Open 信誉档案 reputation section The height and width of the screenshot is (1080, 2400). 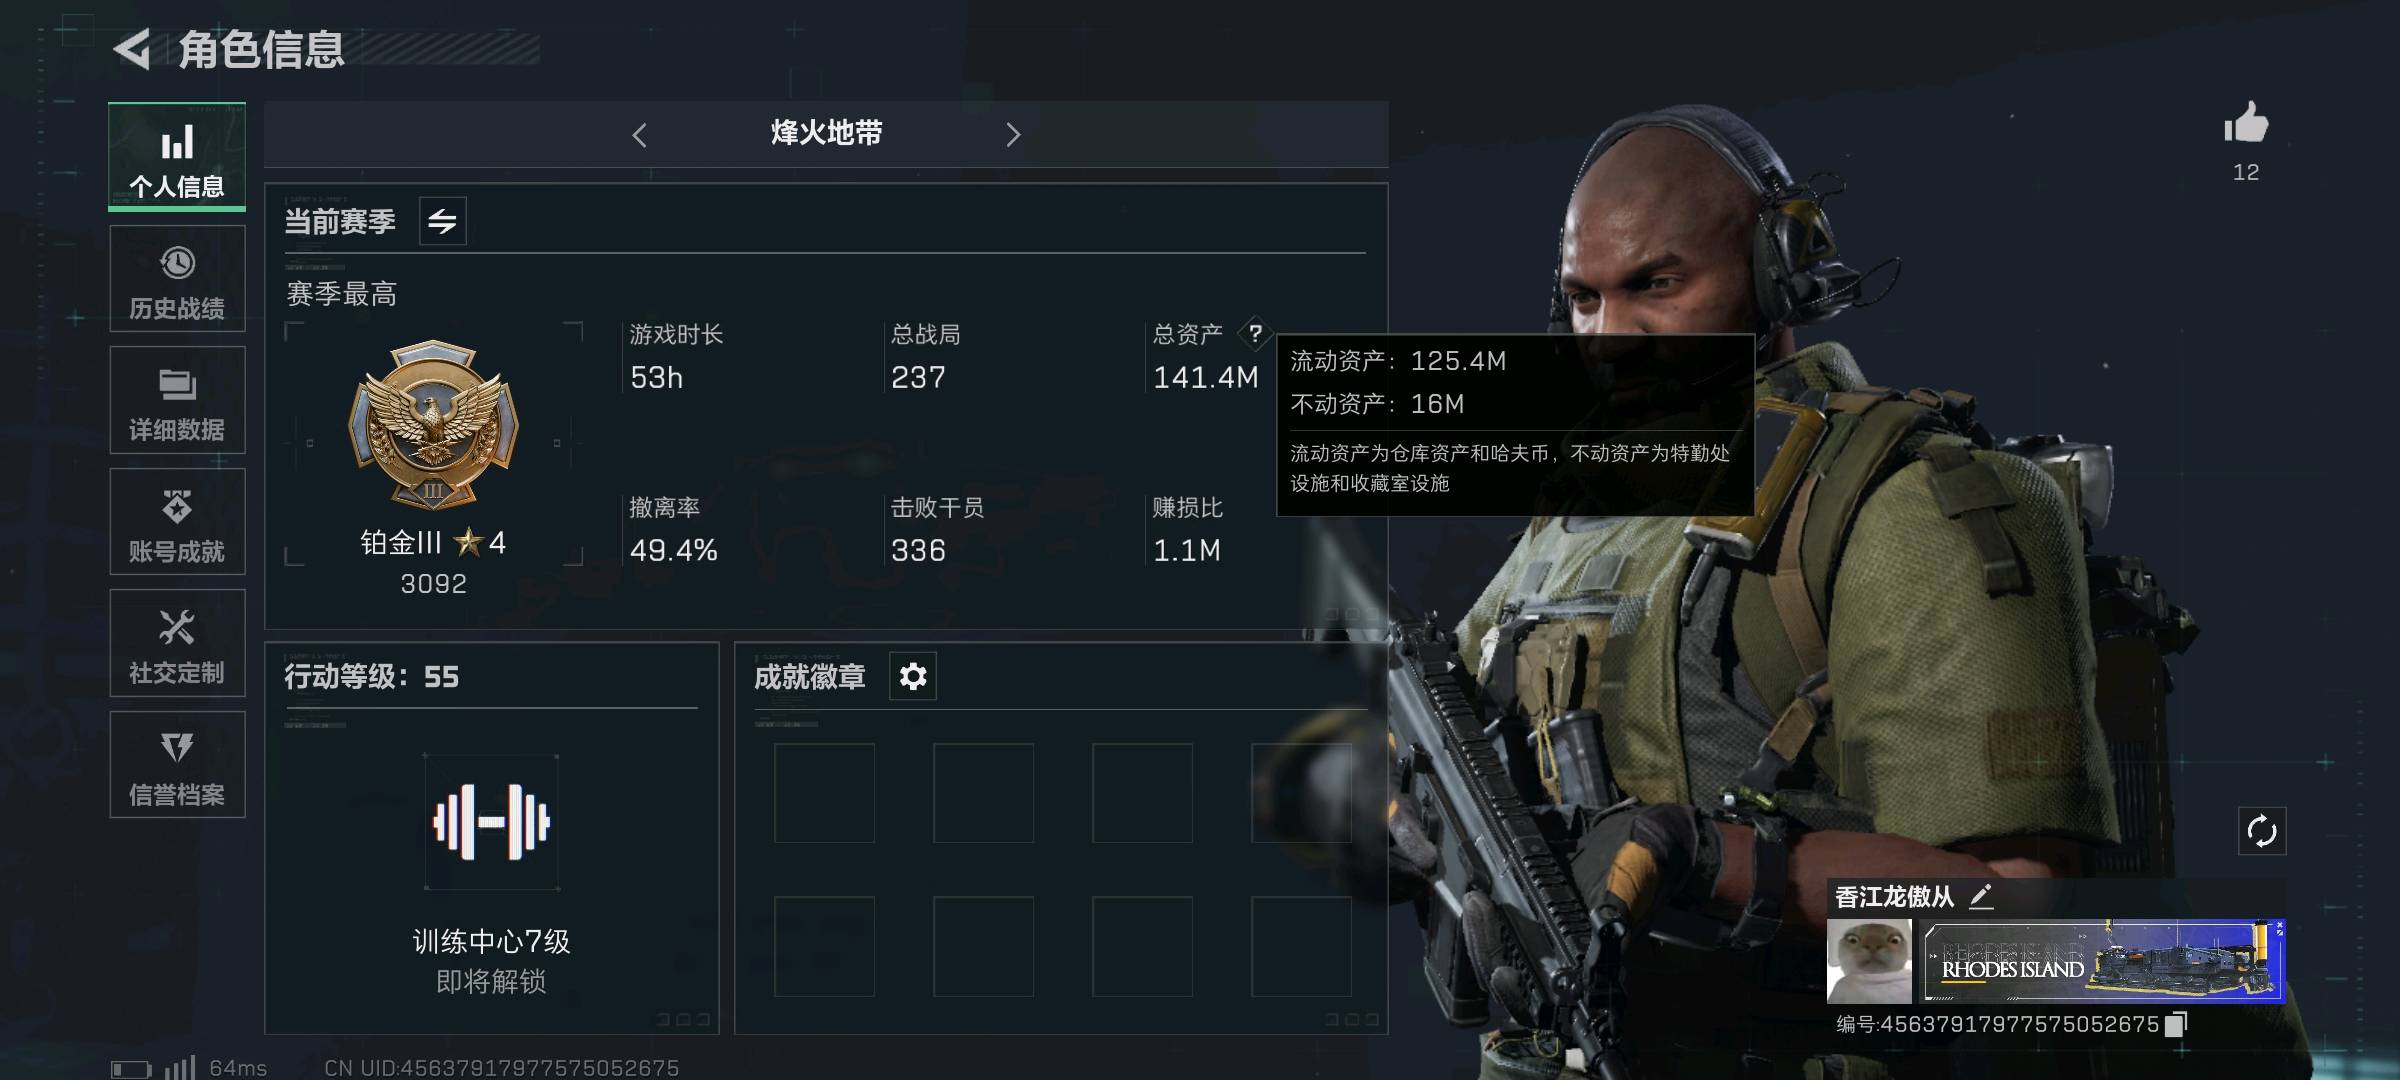click(177, 765)
